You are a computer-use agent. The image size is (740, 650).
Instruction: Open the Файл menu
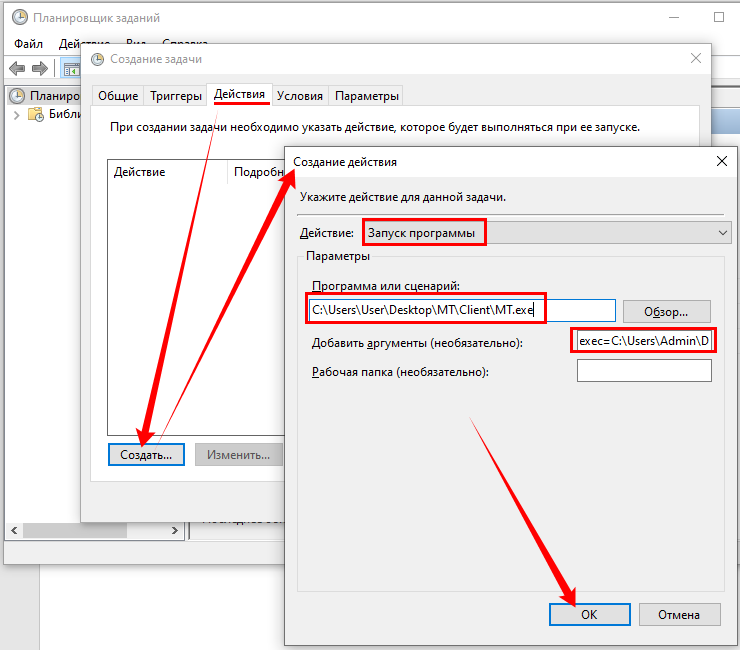pyautogui.click(x=30, y=44)
